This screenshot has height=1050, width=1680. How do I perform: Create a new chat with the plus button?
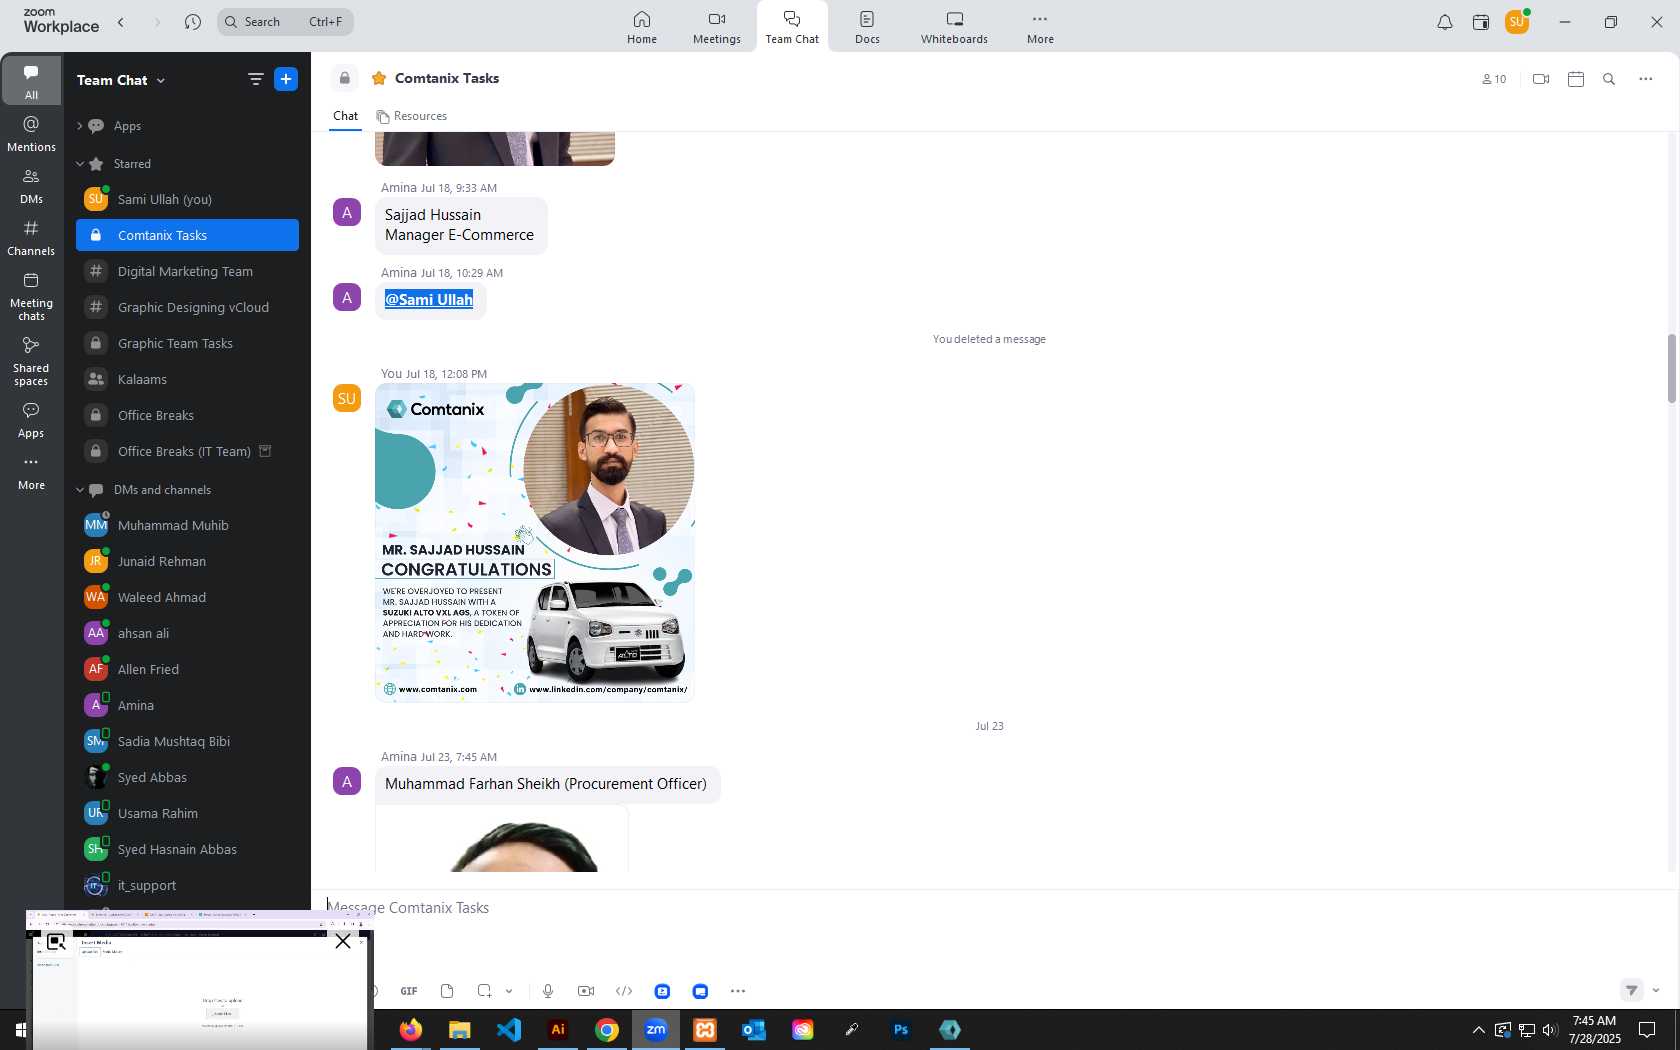(286, 79)
